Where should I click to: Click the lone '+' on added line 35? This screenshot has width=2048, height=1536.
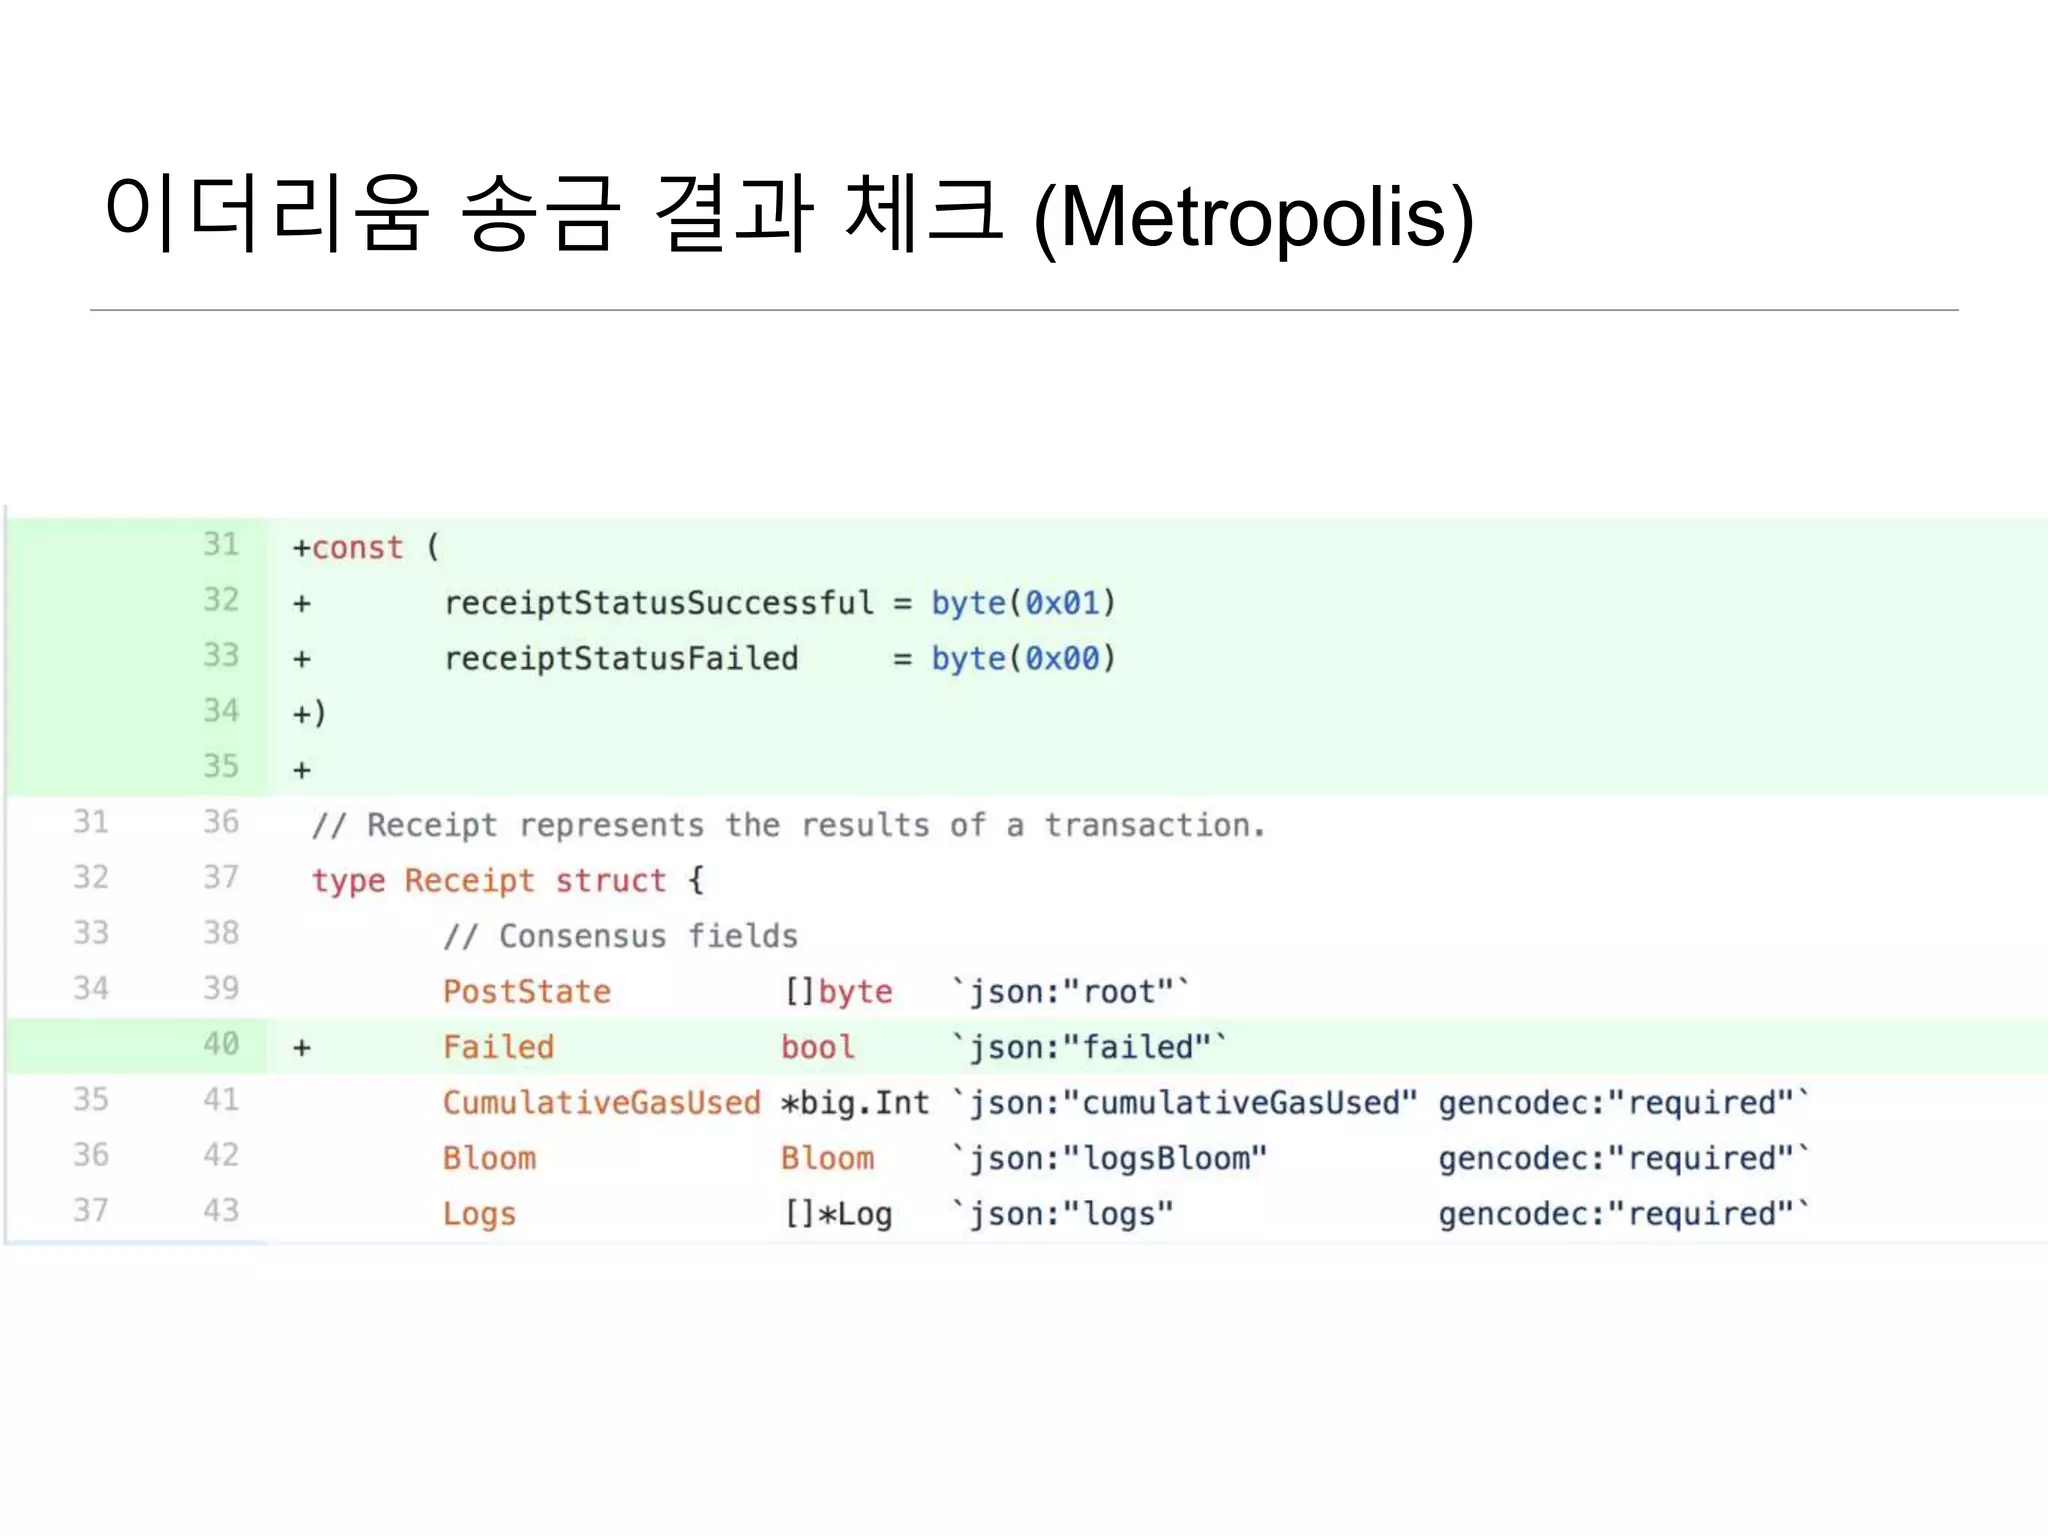[x=302, y=771]
